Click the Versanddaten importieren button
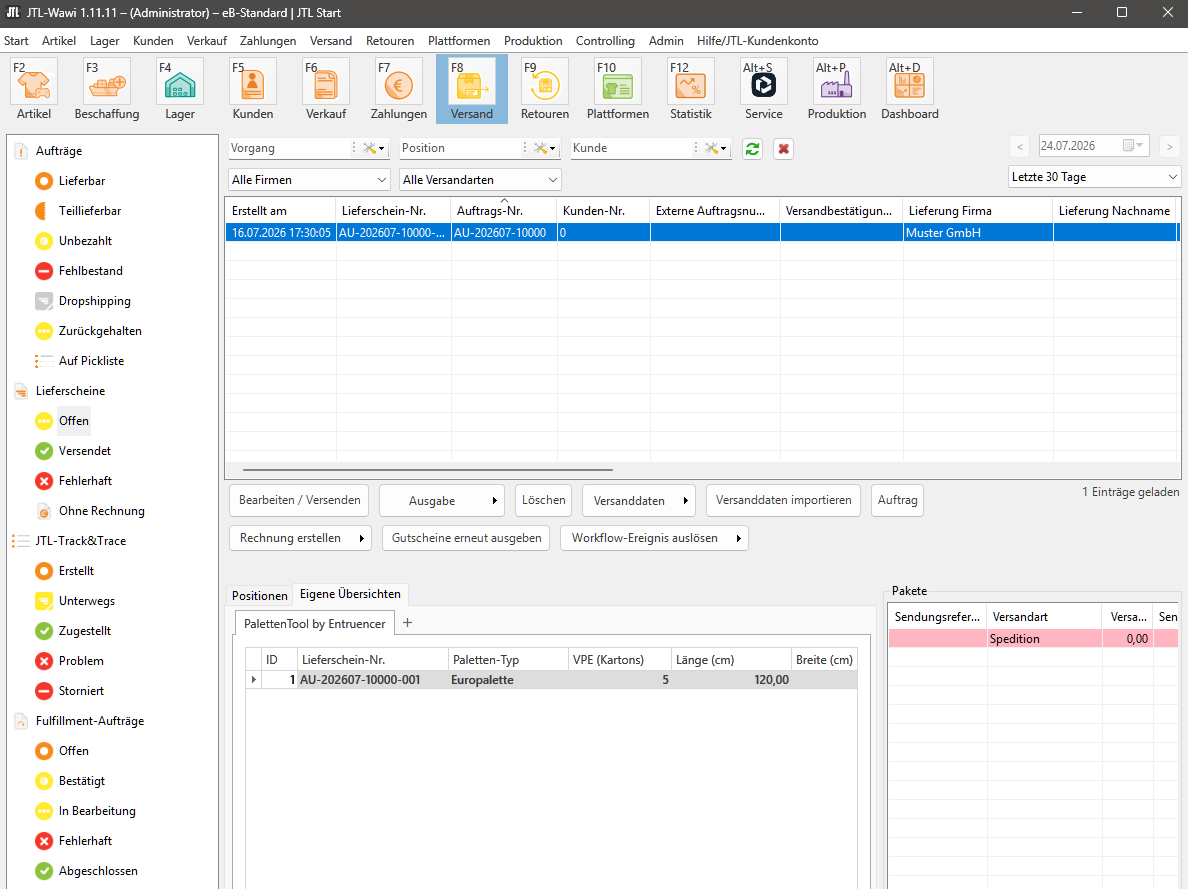 coord(783,500)
